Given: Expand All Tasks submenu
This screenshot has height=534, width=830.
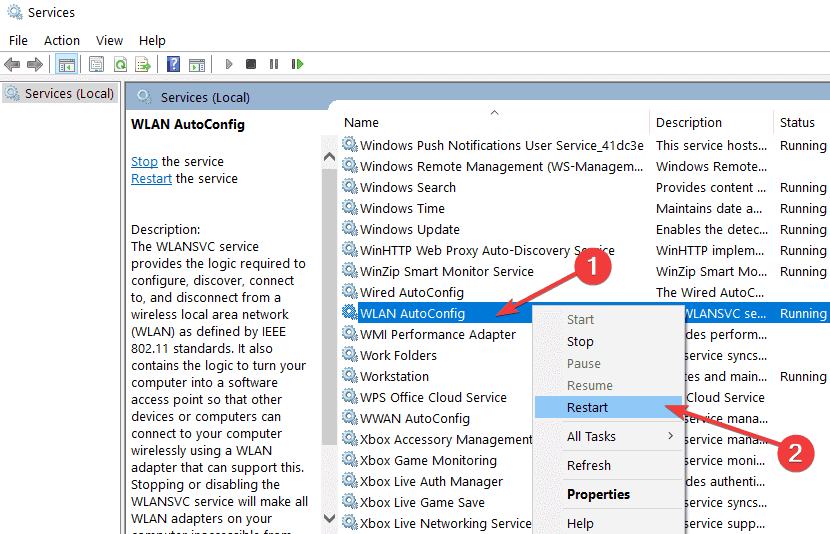Looking at the screenshot, I should pos(608,437).
